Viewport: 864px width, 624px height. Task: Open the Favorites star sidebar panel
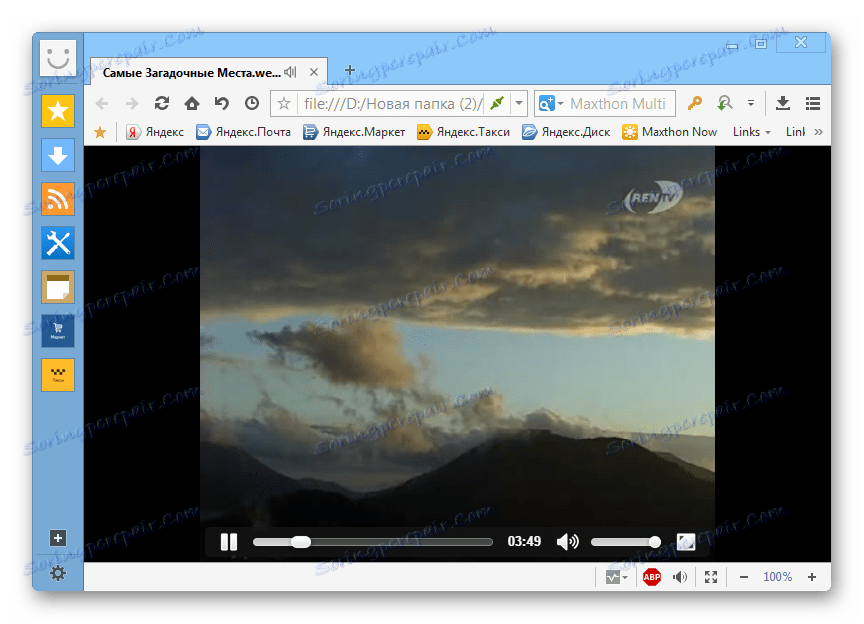(58, 111)
